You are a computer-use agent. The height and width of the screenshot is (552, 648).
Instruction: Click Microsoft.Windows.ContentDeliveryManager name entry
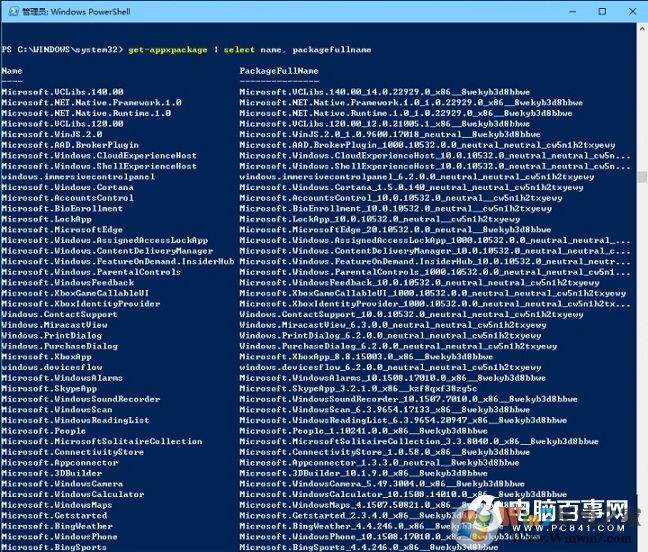pos(107,251)
